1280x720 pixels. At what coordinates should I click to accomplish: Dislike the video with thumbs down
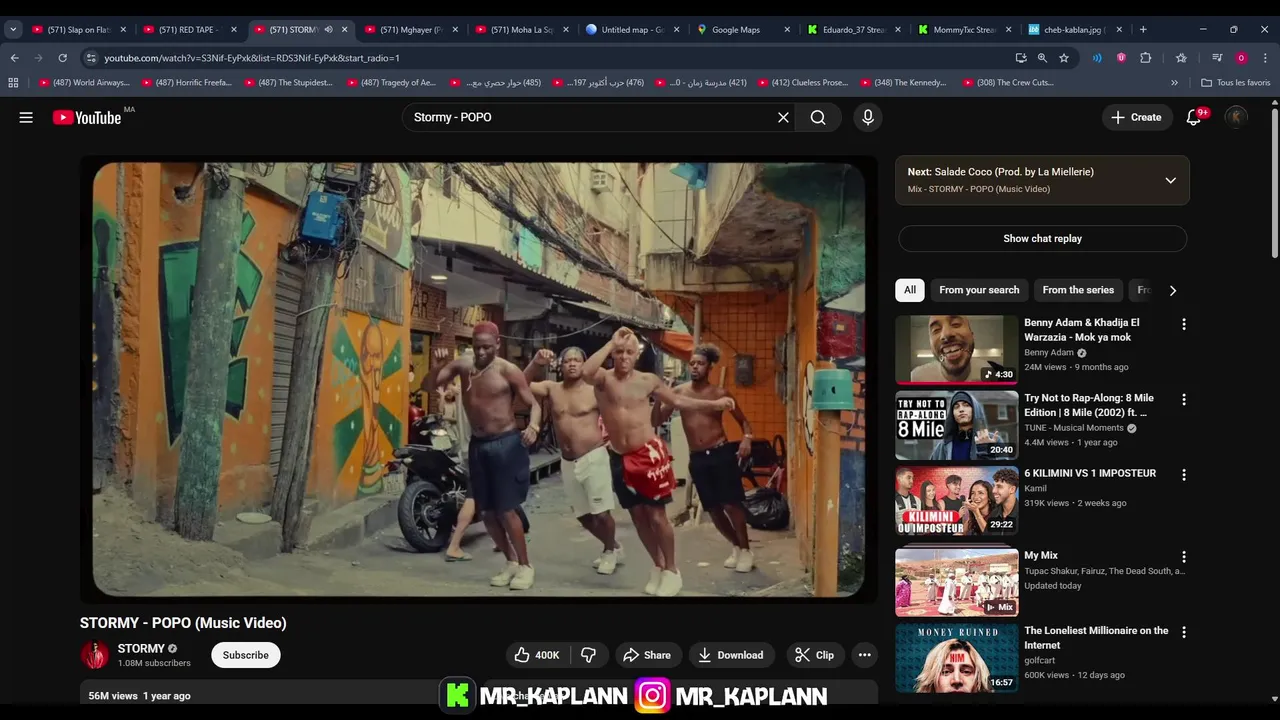pyautogui.click(x=588, y=655)
